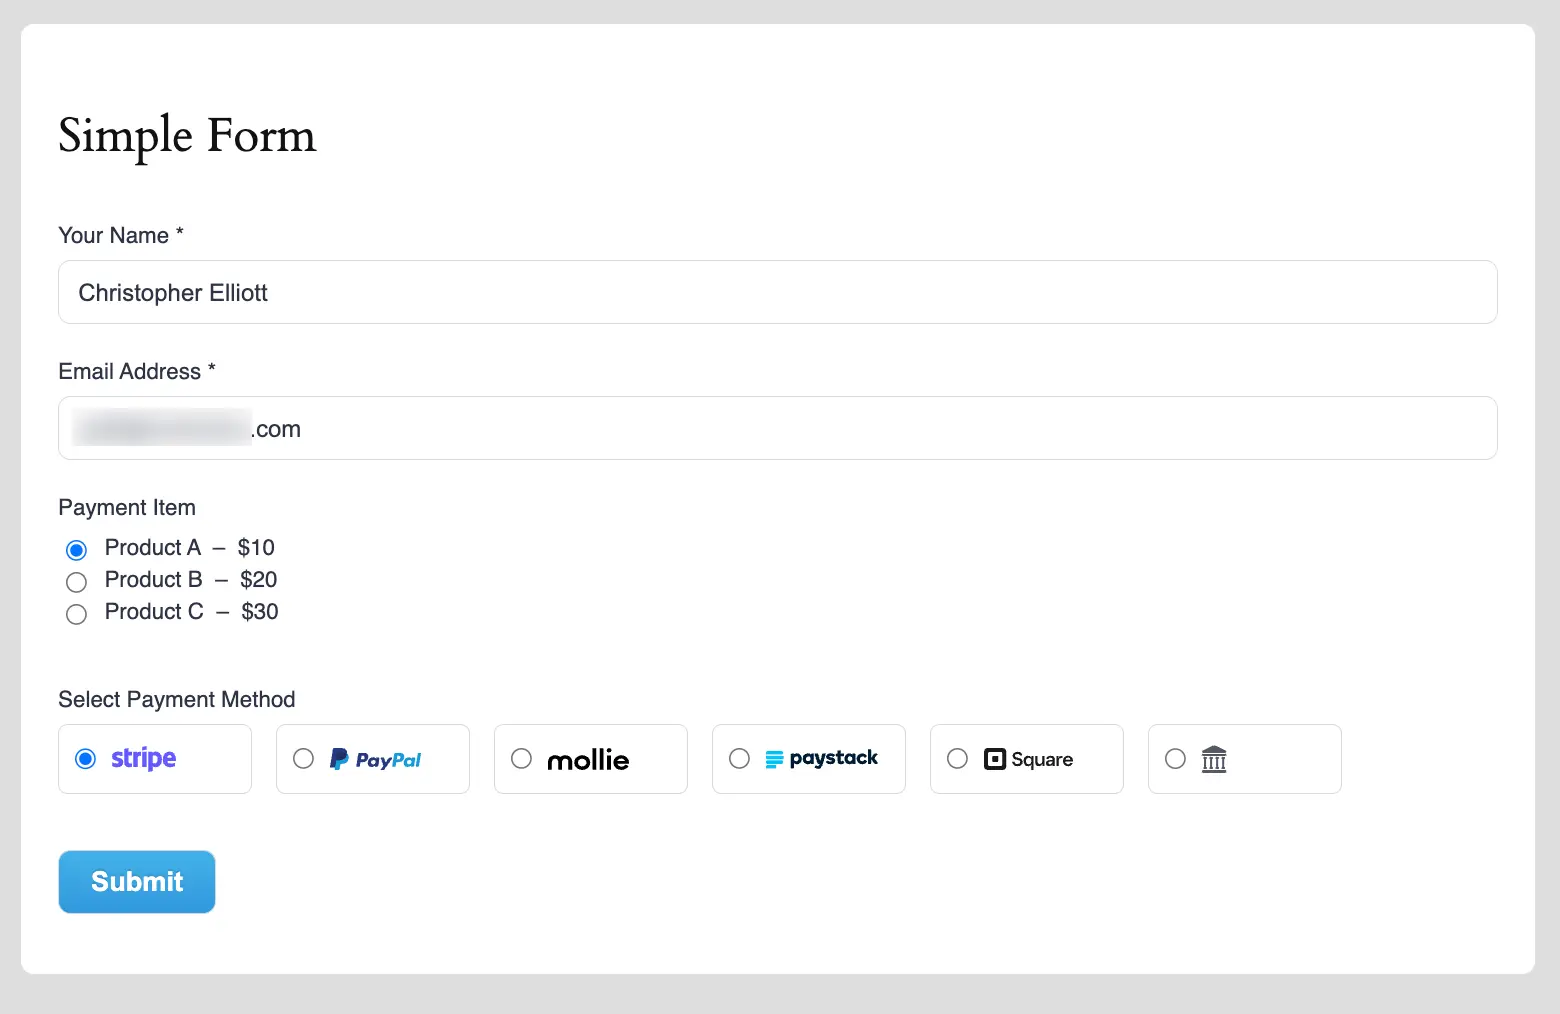The width and height of the screenshot is (1560, 1014).
Task: Choose PayPal as payment method
Action: [303, 759]
